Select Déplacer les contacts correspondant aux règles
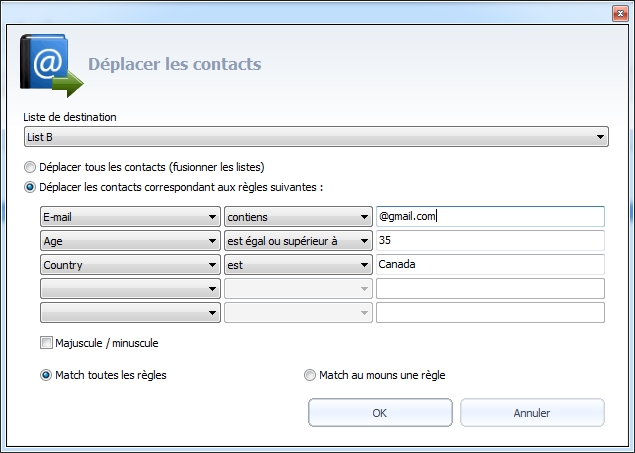 (30, 186)
